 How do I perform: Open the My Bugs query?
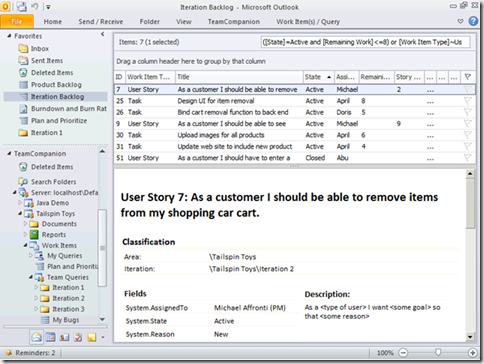pos(66,320)
